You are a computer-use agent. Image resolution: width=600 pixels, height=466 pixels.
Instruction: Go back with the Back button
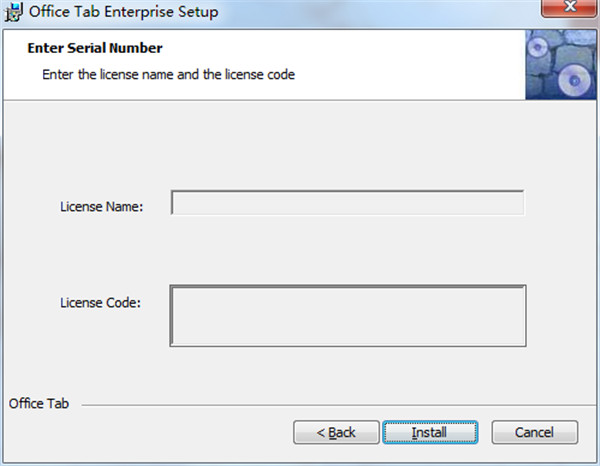(335, 433)
